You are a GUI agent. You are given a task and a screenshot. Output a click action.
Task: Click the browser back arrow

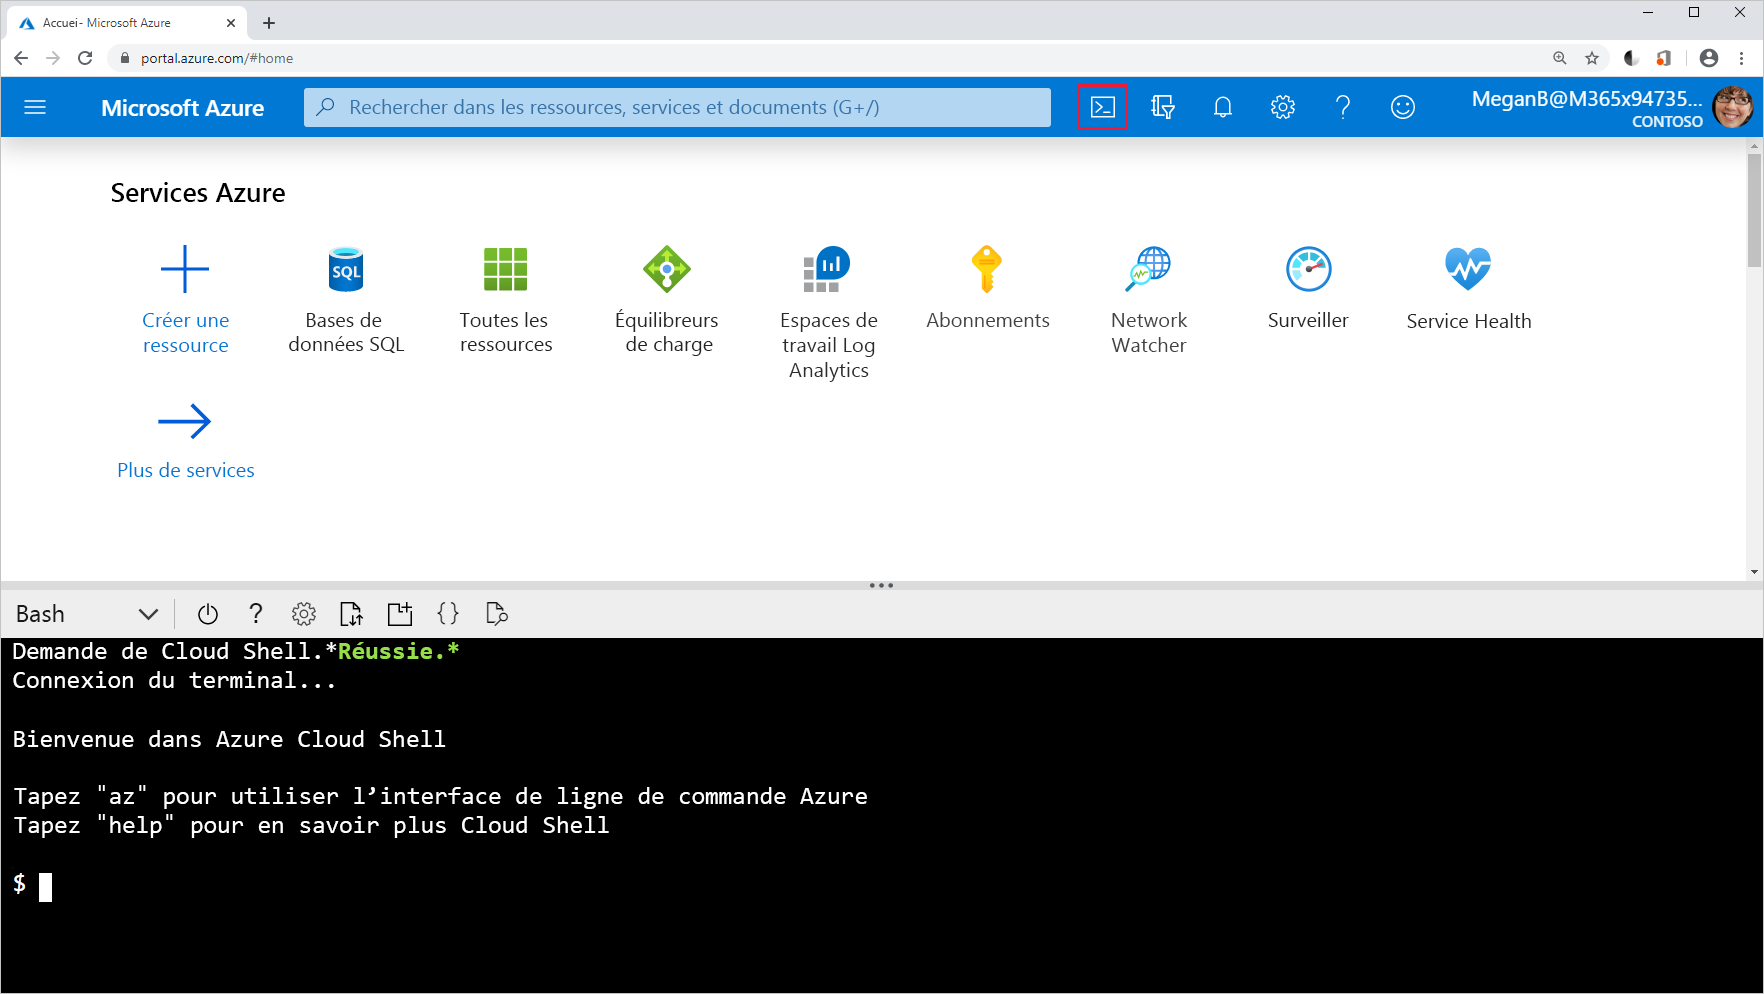click(21, 58)
